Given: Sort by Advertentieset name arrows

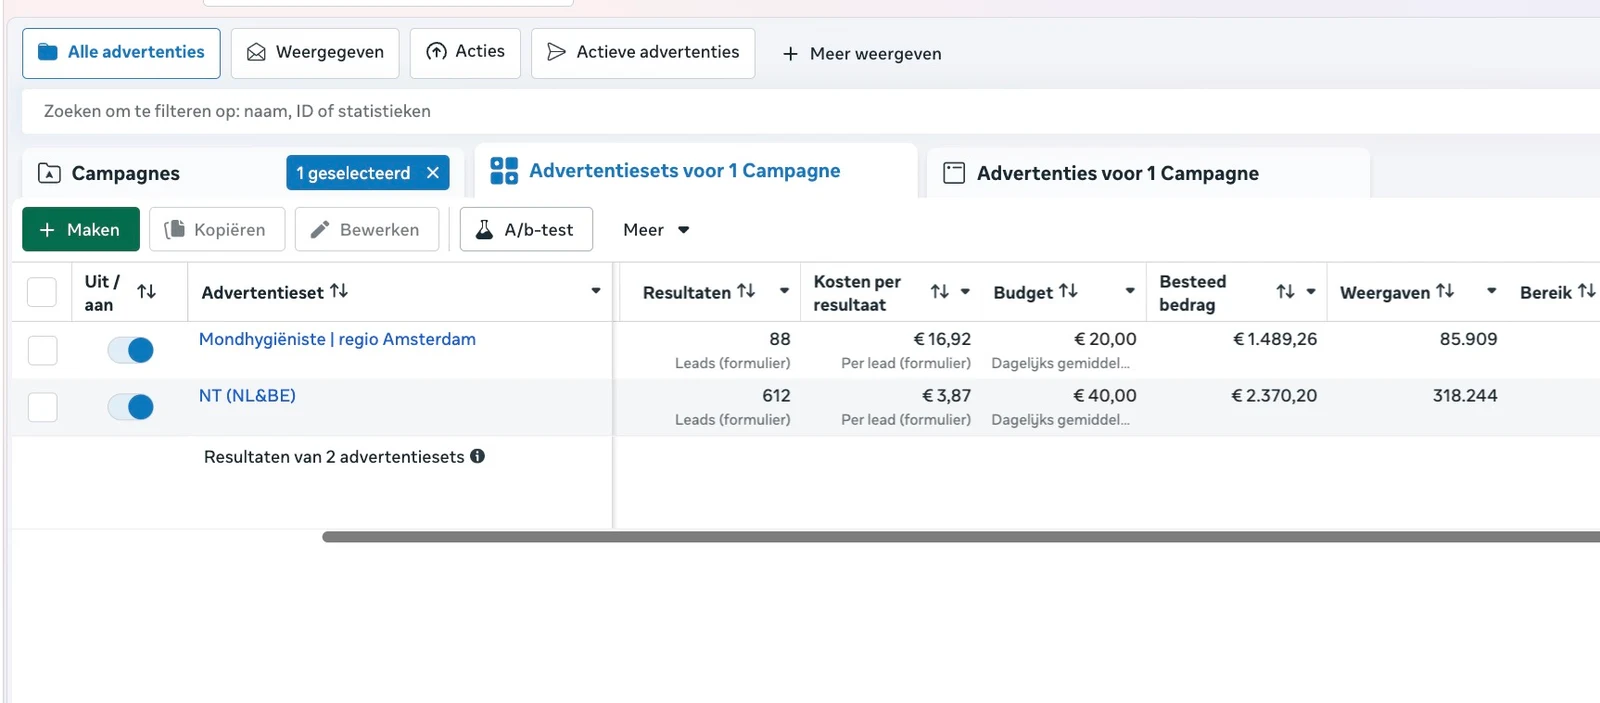Looking at the screenshot, I should coord(339,290).
